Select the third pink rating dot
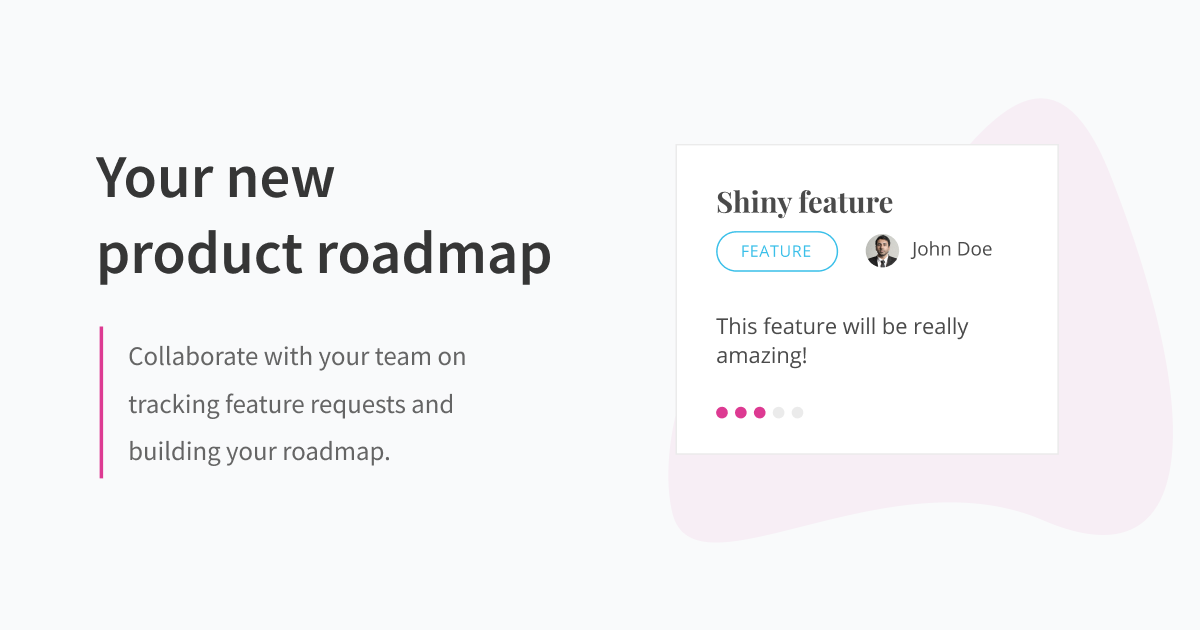 click(760, 412)
